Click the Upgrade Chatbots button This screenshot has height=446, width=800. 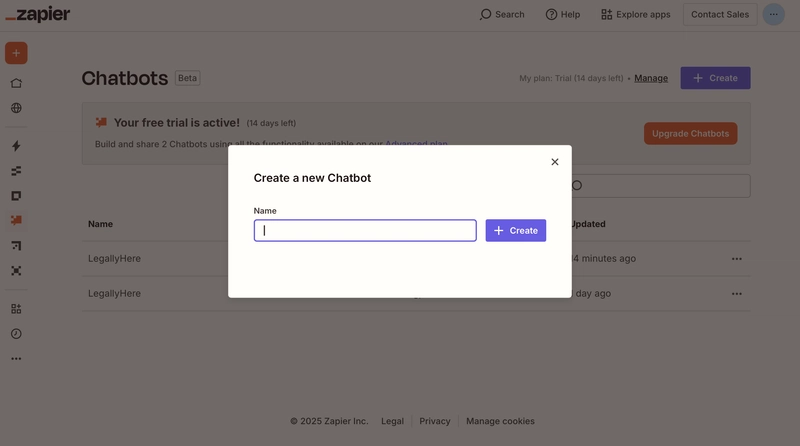pos(690,134)
